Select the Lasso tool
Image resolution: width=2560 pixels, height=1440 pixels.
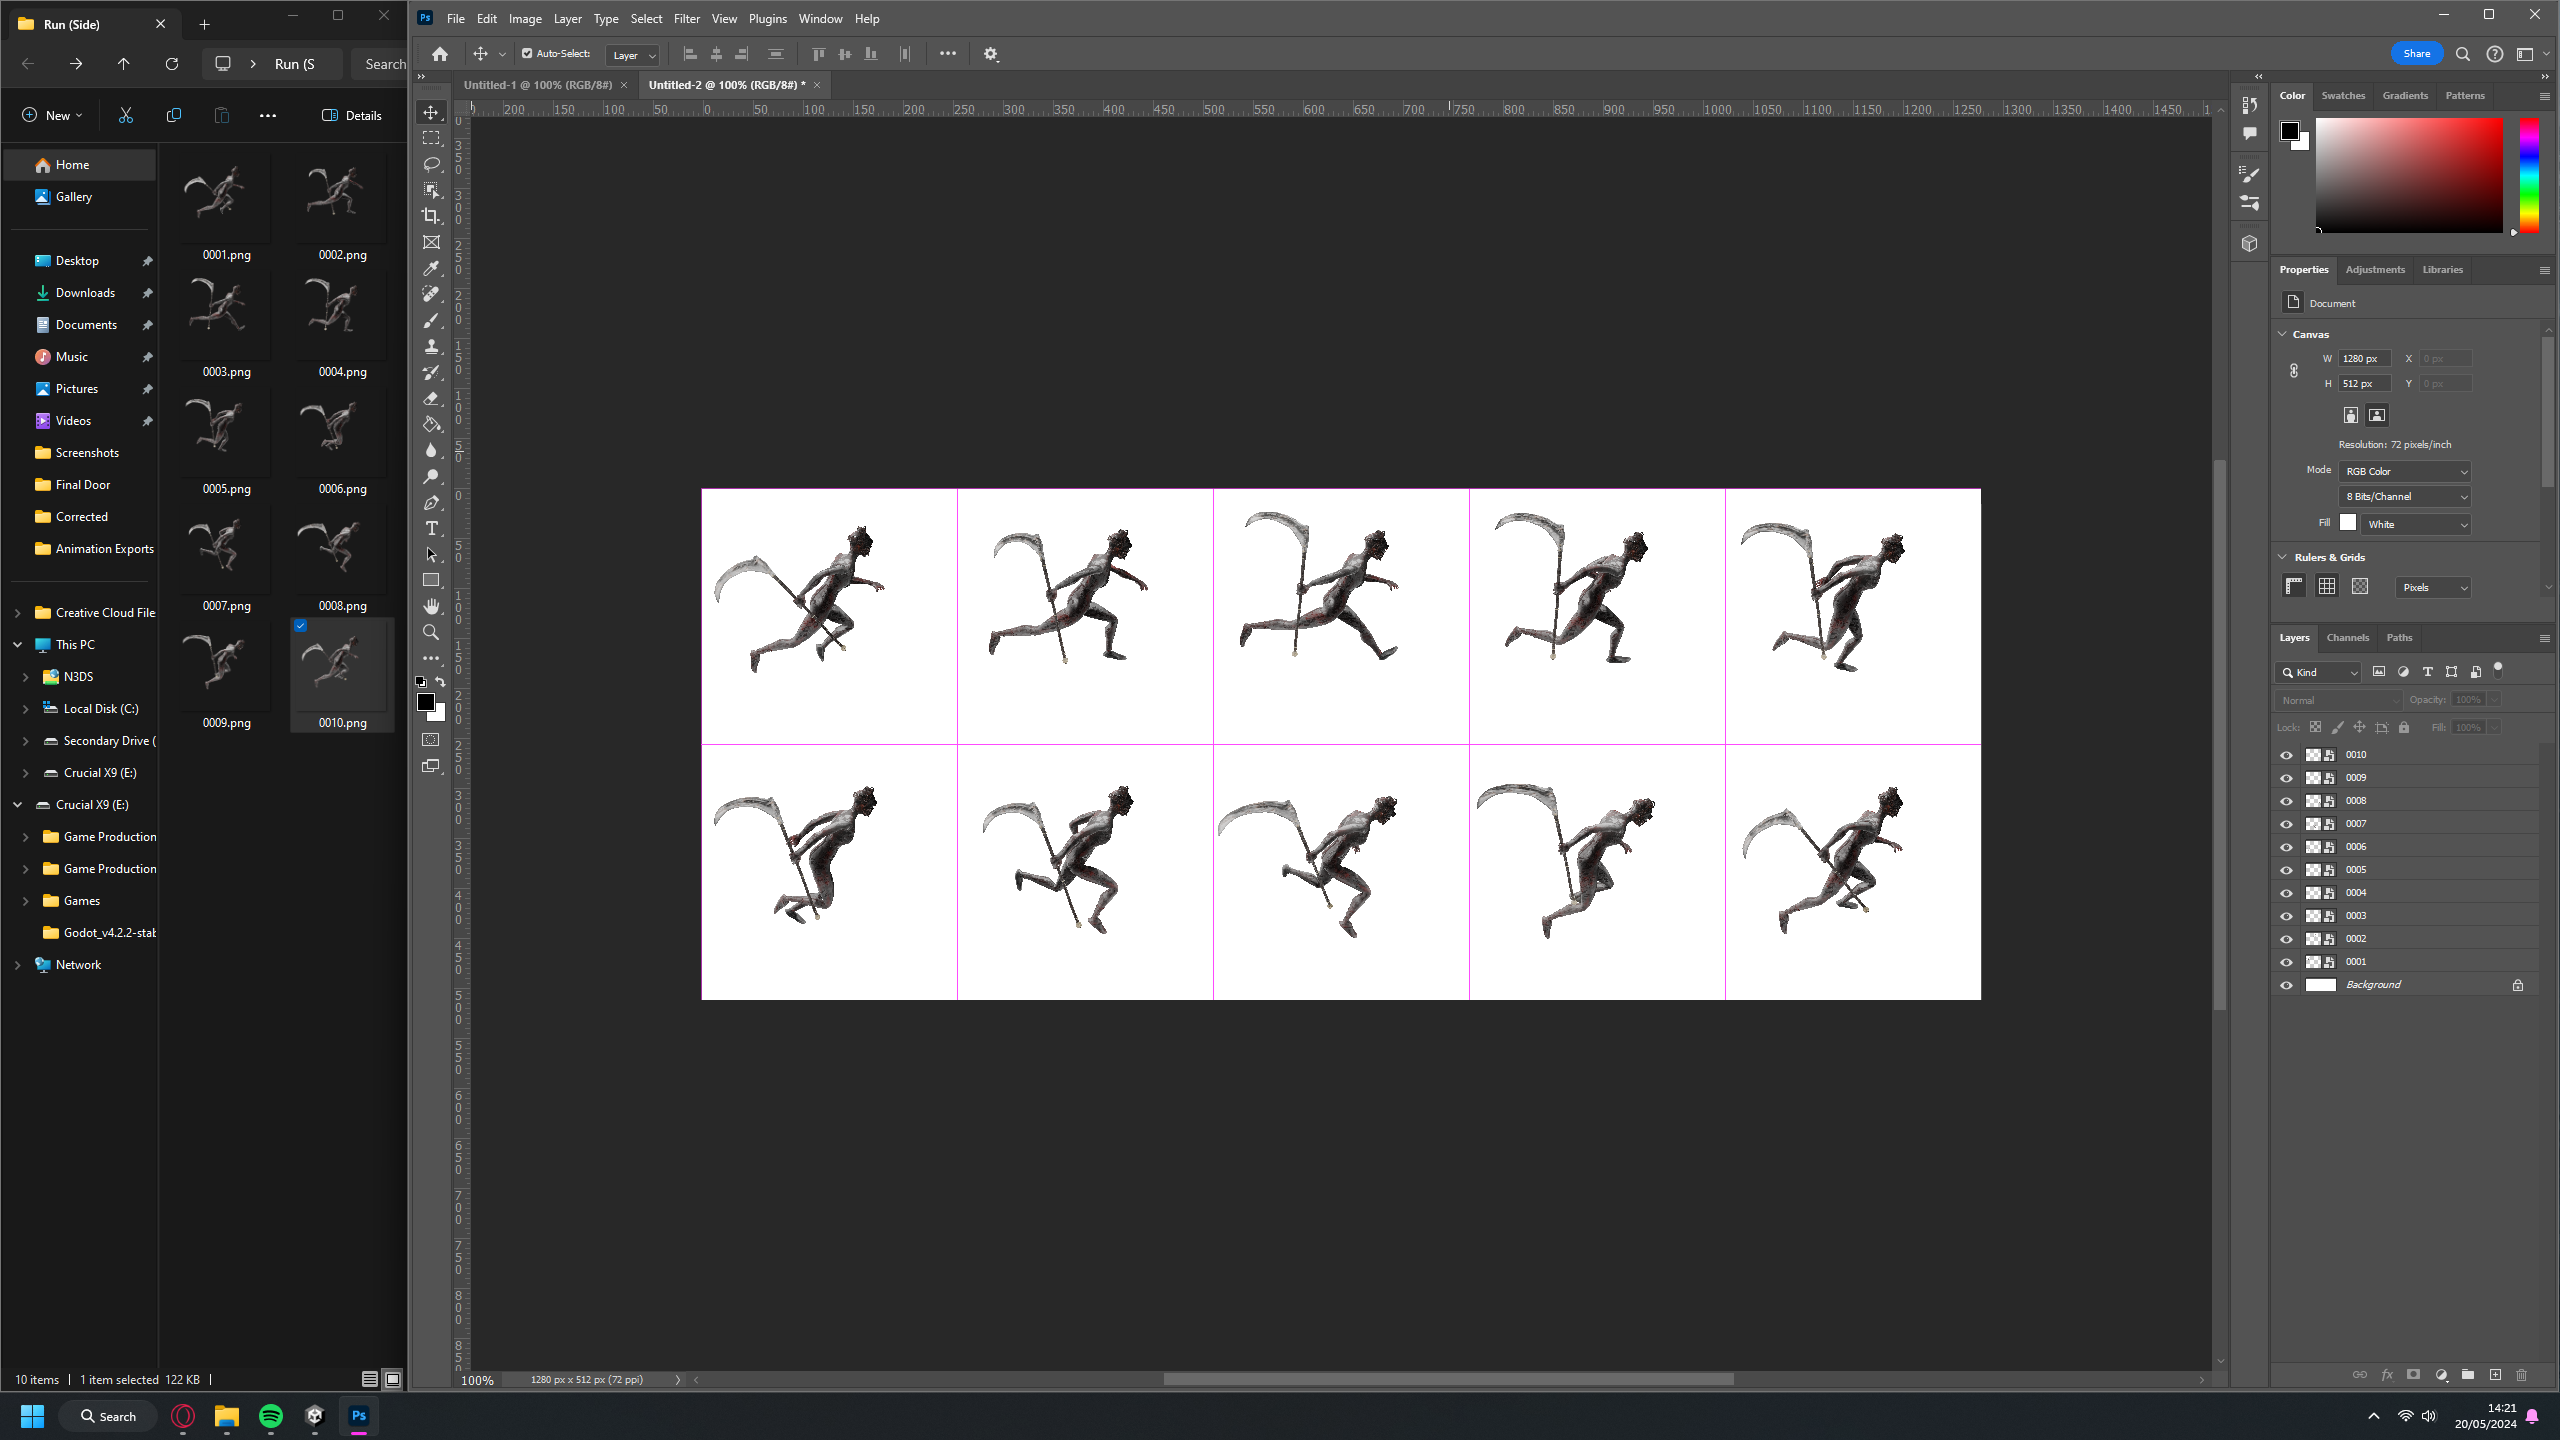(431, 164)
